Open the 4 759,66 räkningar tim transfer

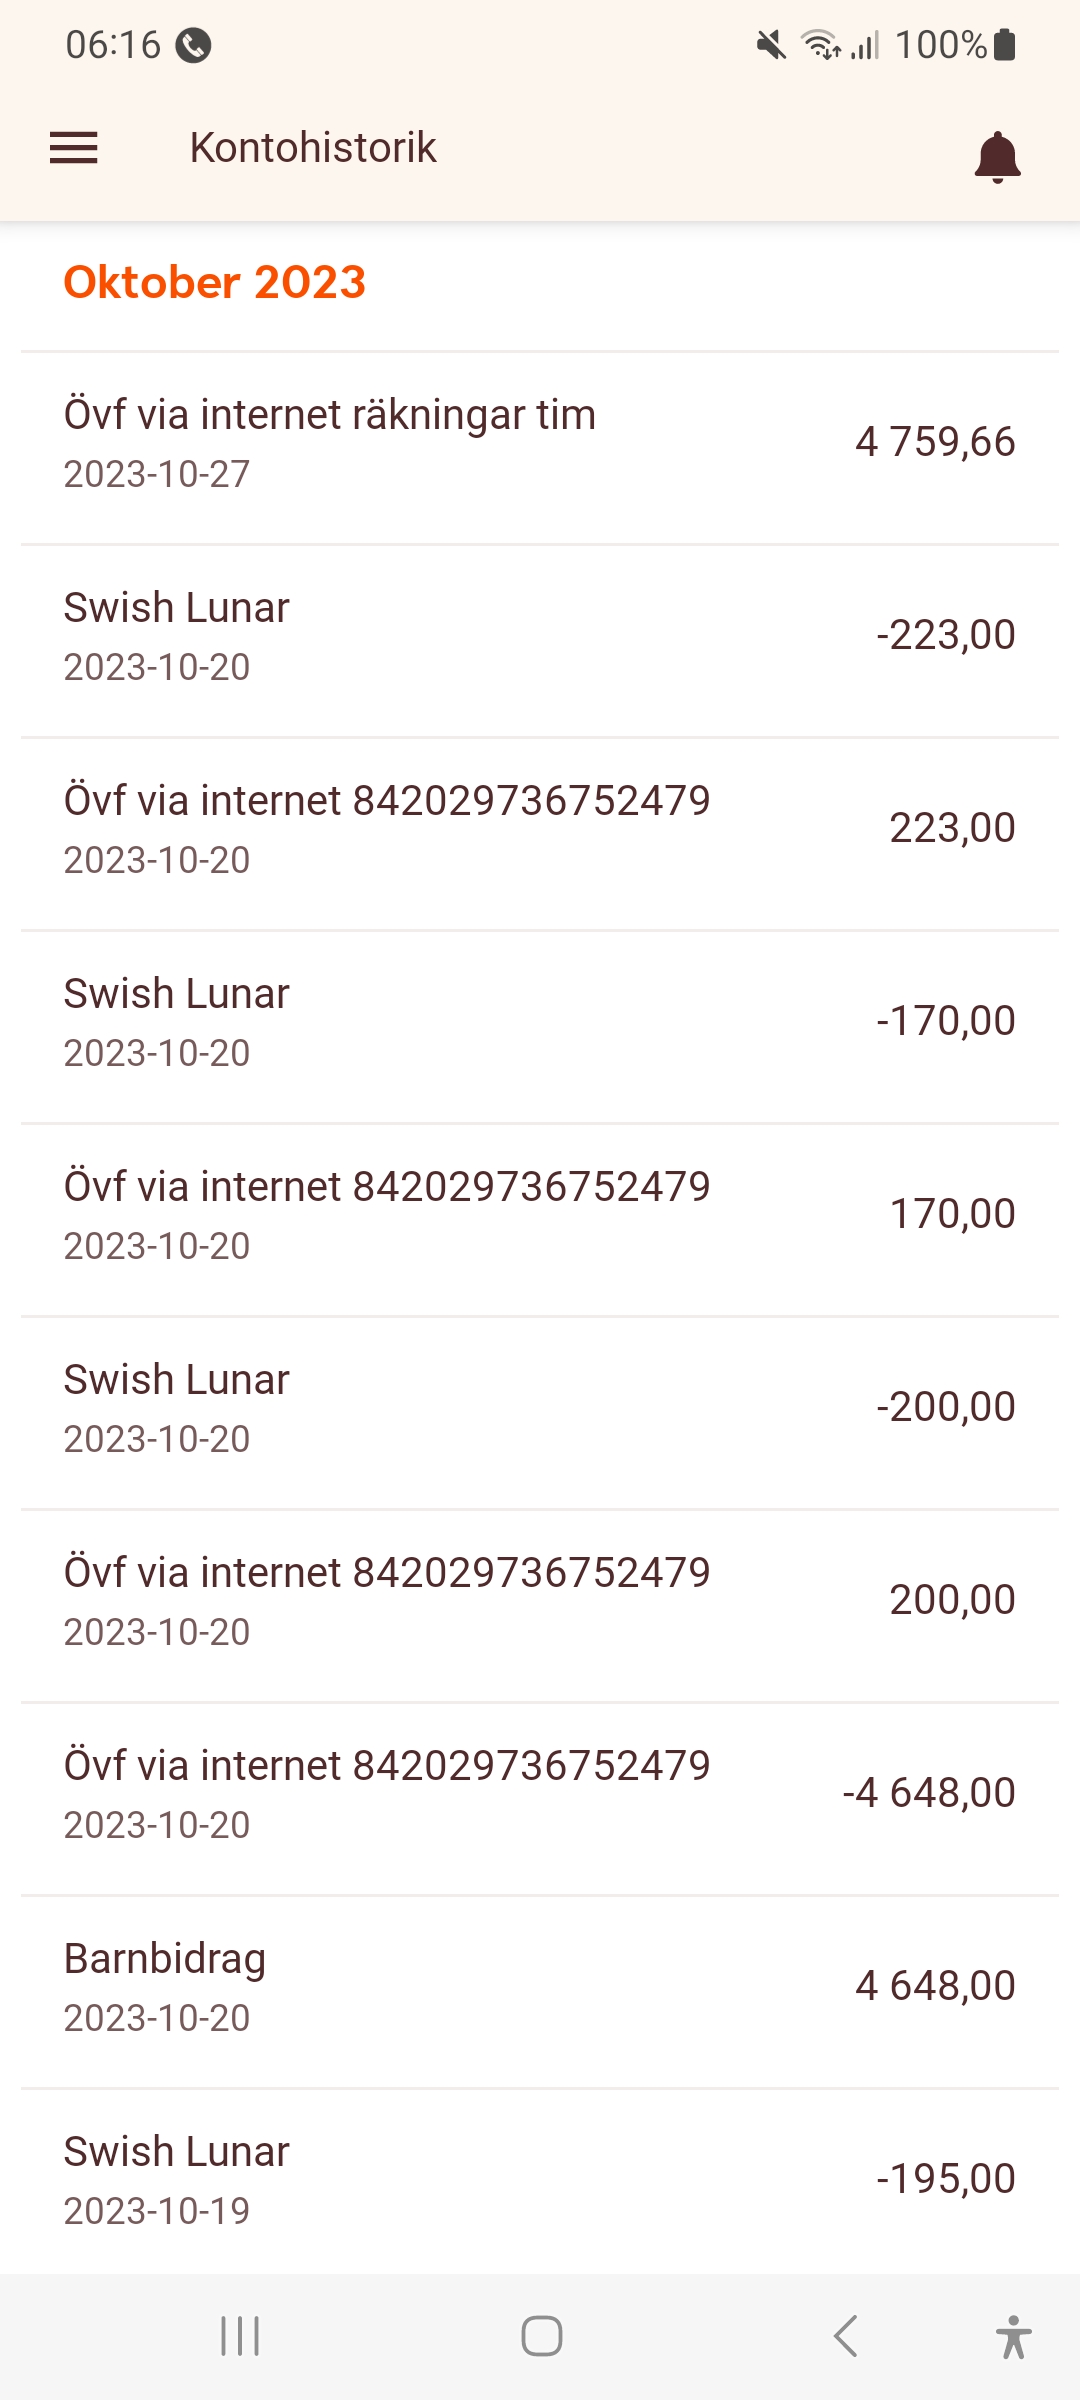(540, 443)
